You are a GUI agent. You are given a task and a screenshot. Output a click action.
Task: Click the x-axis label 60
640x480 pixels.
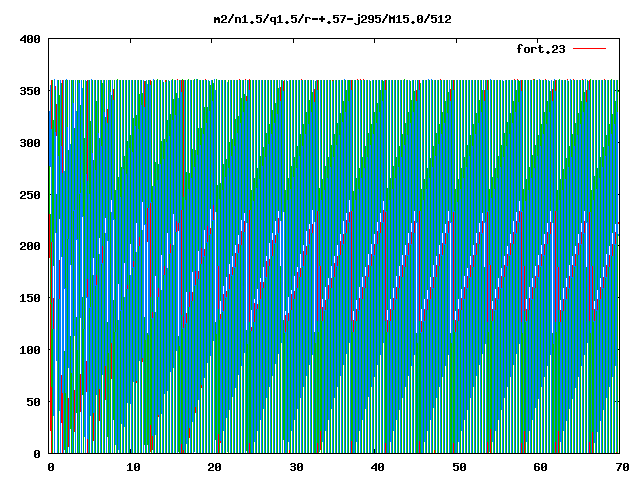(540, 467)
